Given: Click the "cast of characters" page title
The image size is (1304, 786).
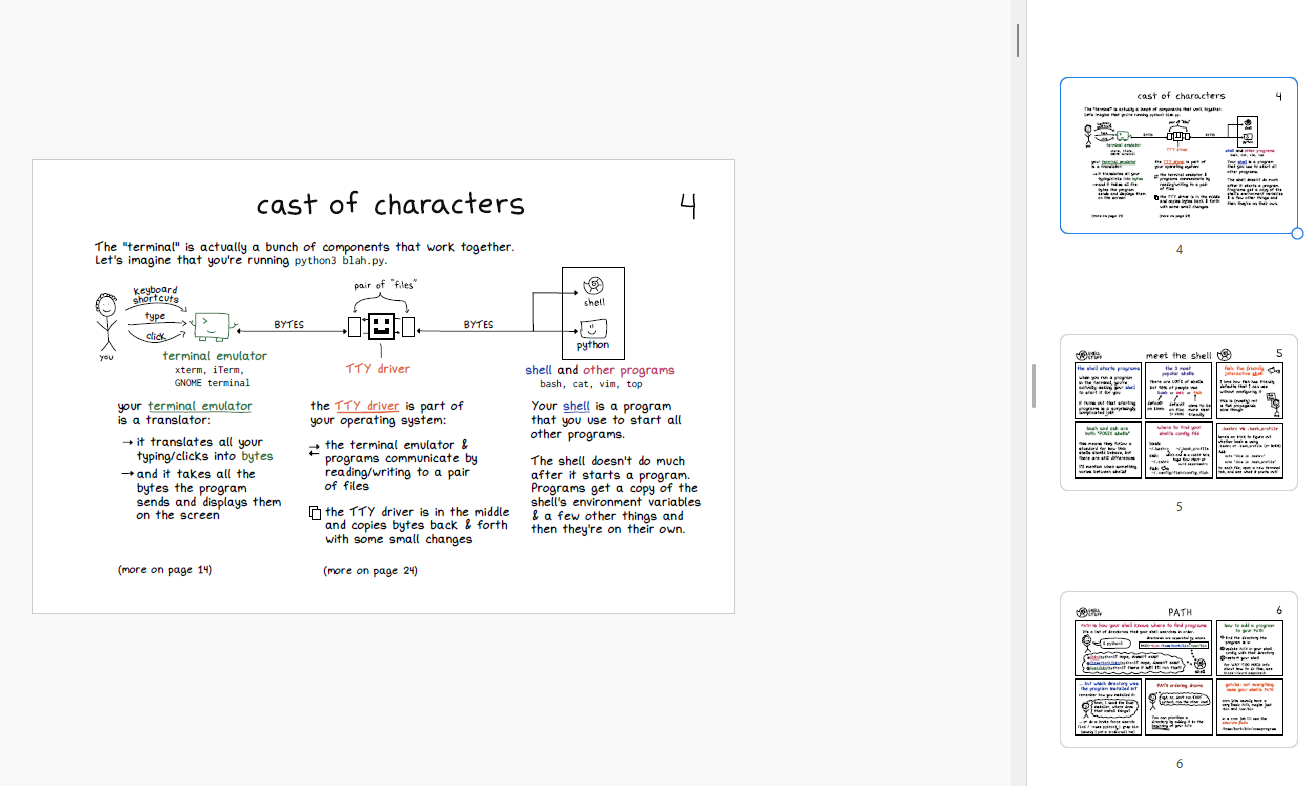Looking at the screenshot, I should coord(390,205).
